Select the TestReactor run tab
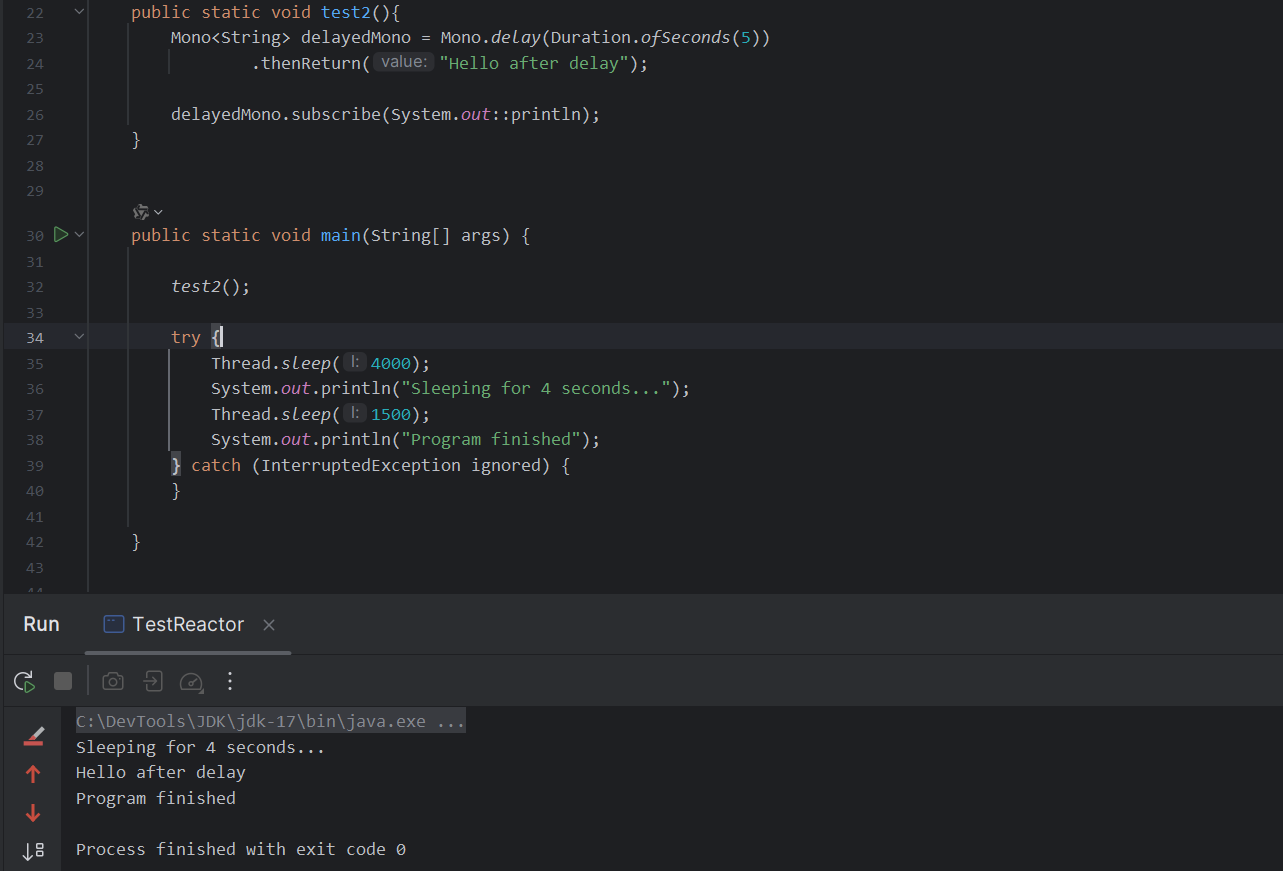 (188, 624)
